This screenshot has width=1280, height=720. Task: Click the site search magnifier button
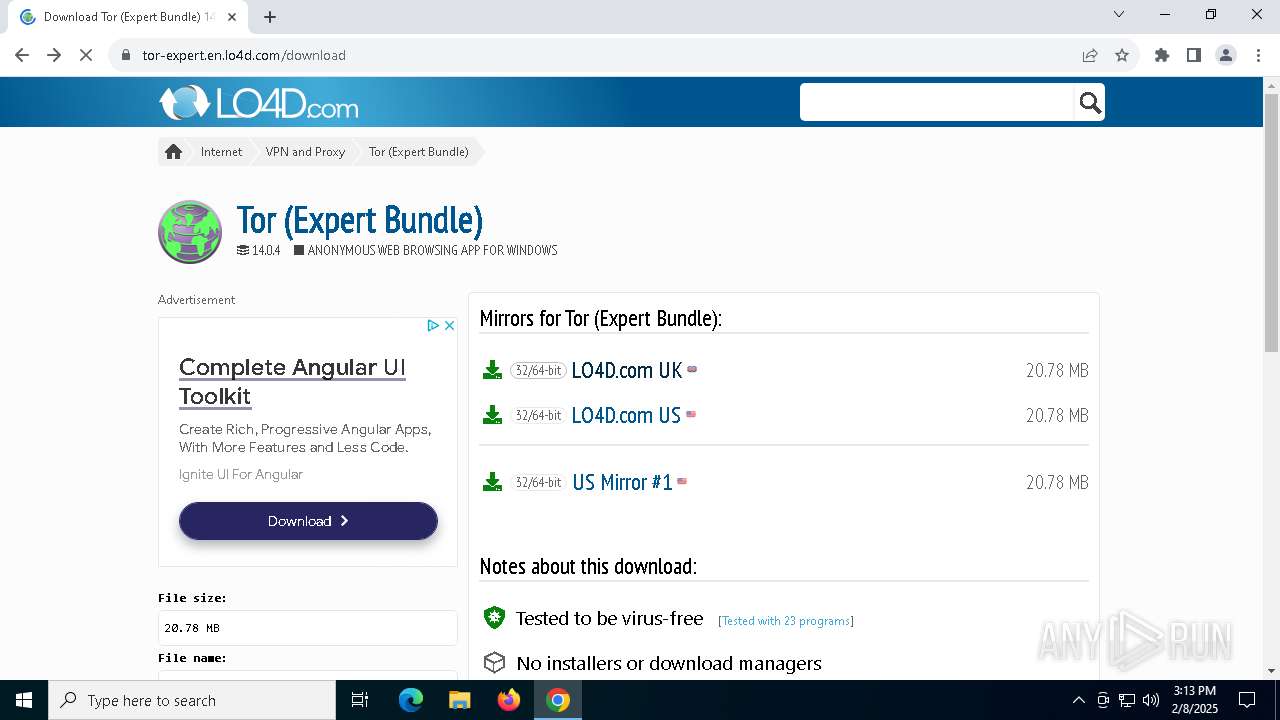tap(1090, 102)
